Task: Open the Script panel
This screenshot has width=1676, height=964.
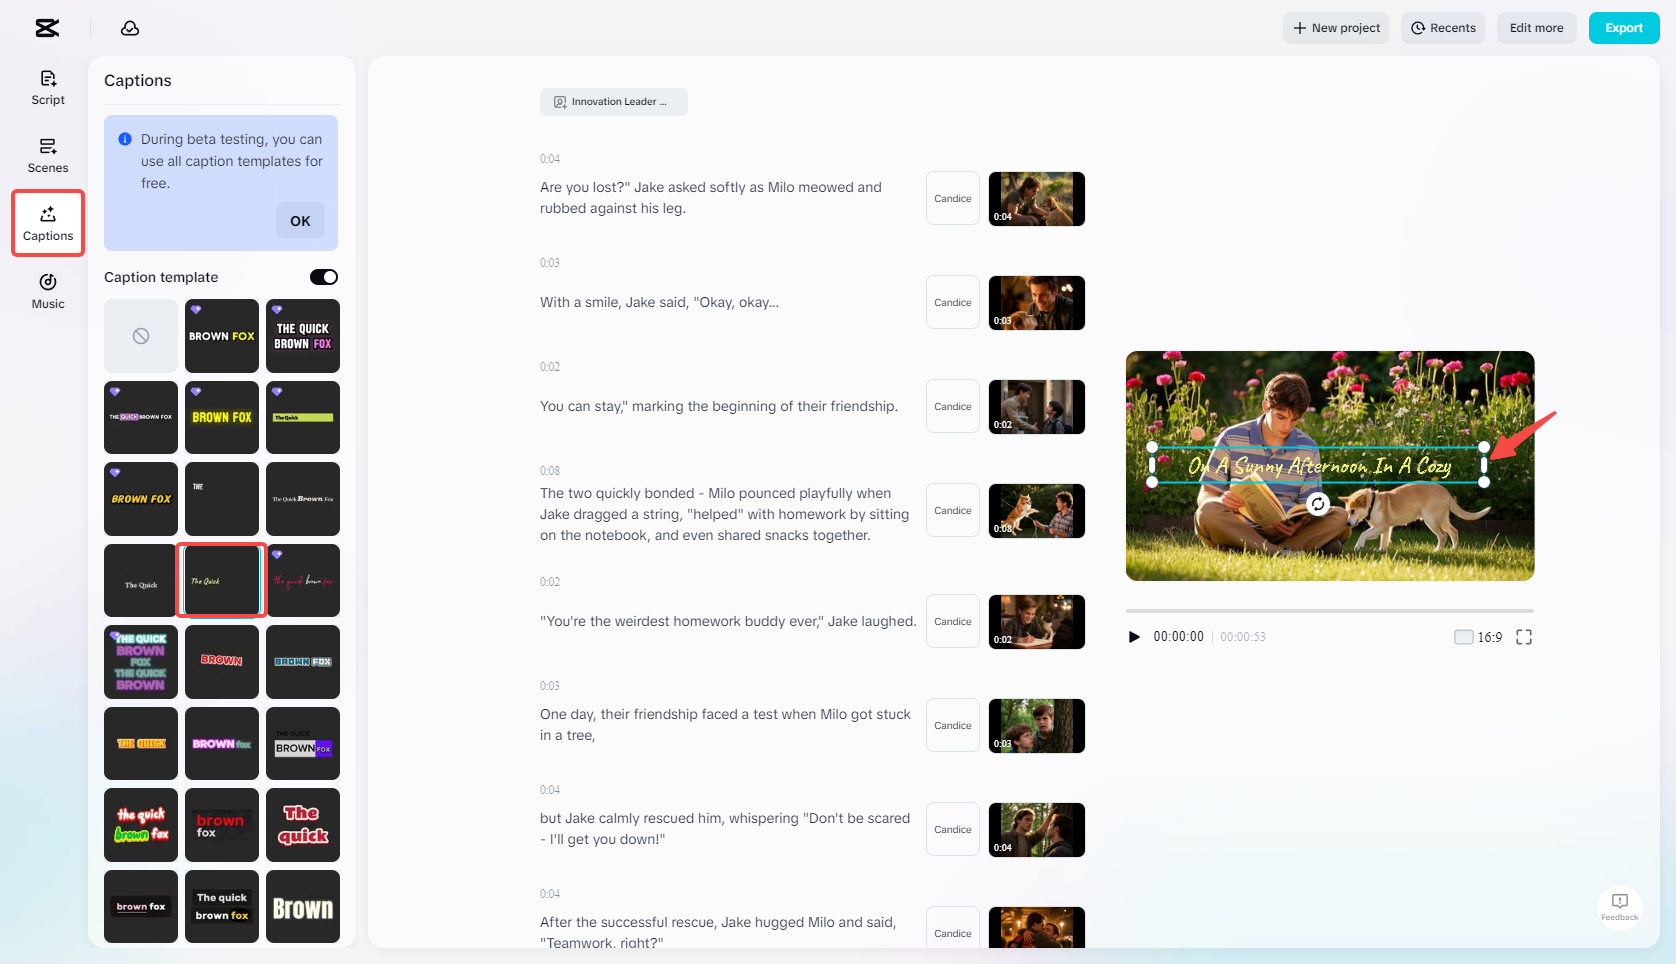Action: pyautogui.click(x=47, y=86)
